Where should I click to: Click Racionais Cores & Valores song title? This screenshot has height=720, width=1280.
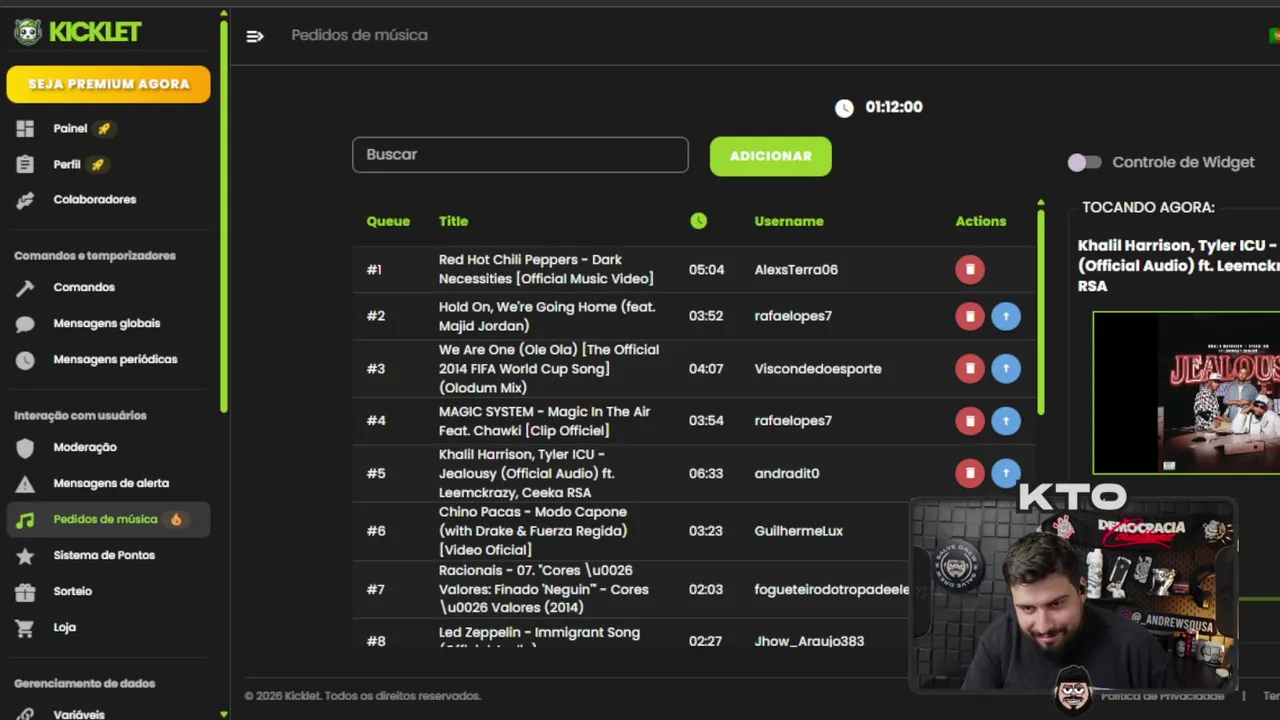tap(543, 589)
